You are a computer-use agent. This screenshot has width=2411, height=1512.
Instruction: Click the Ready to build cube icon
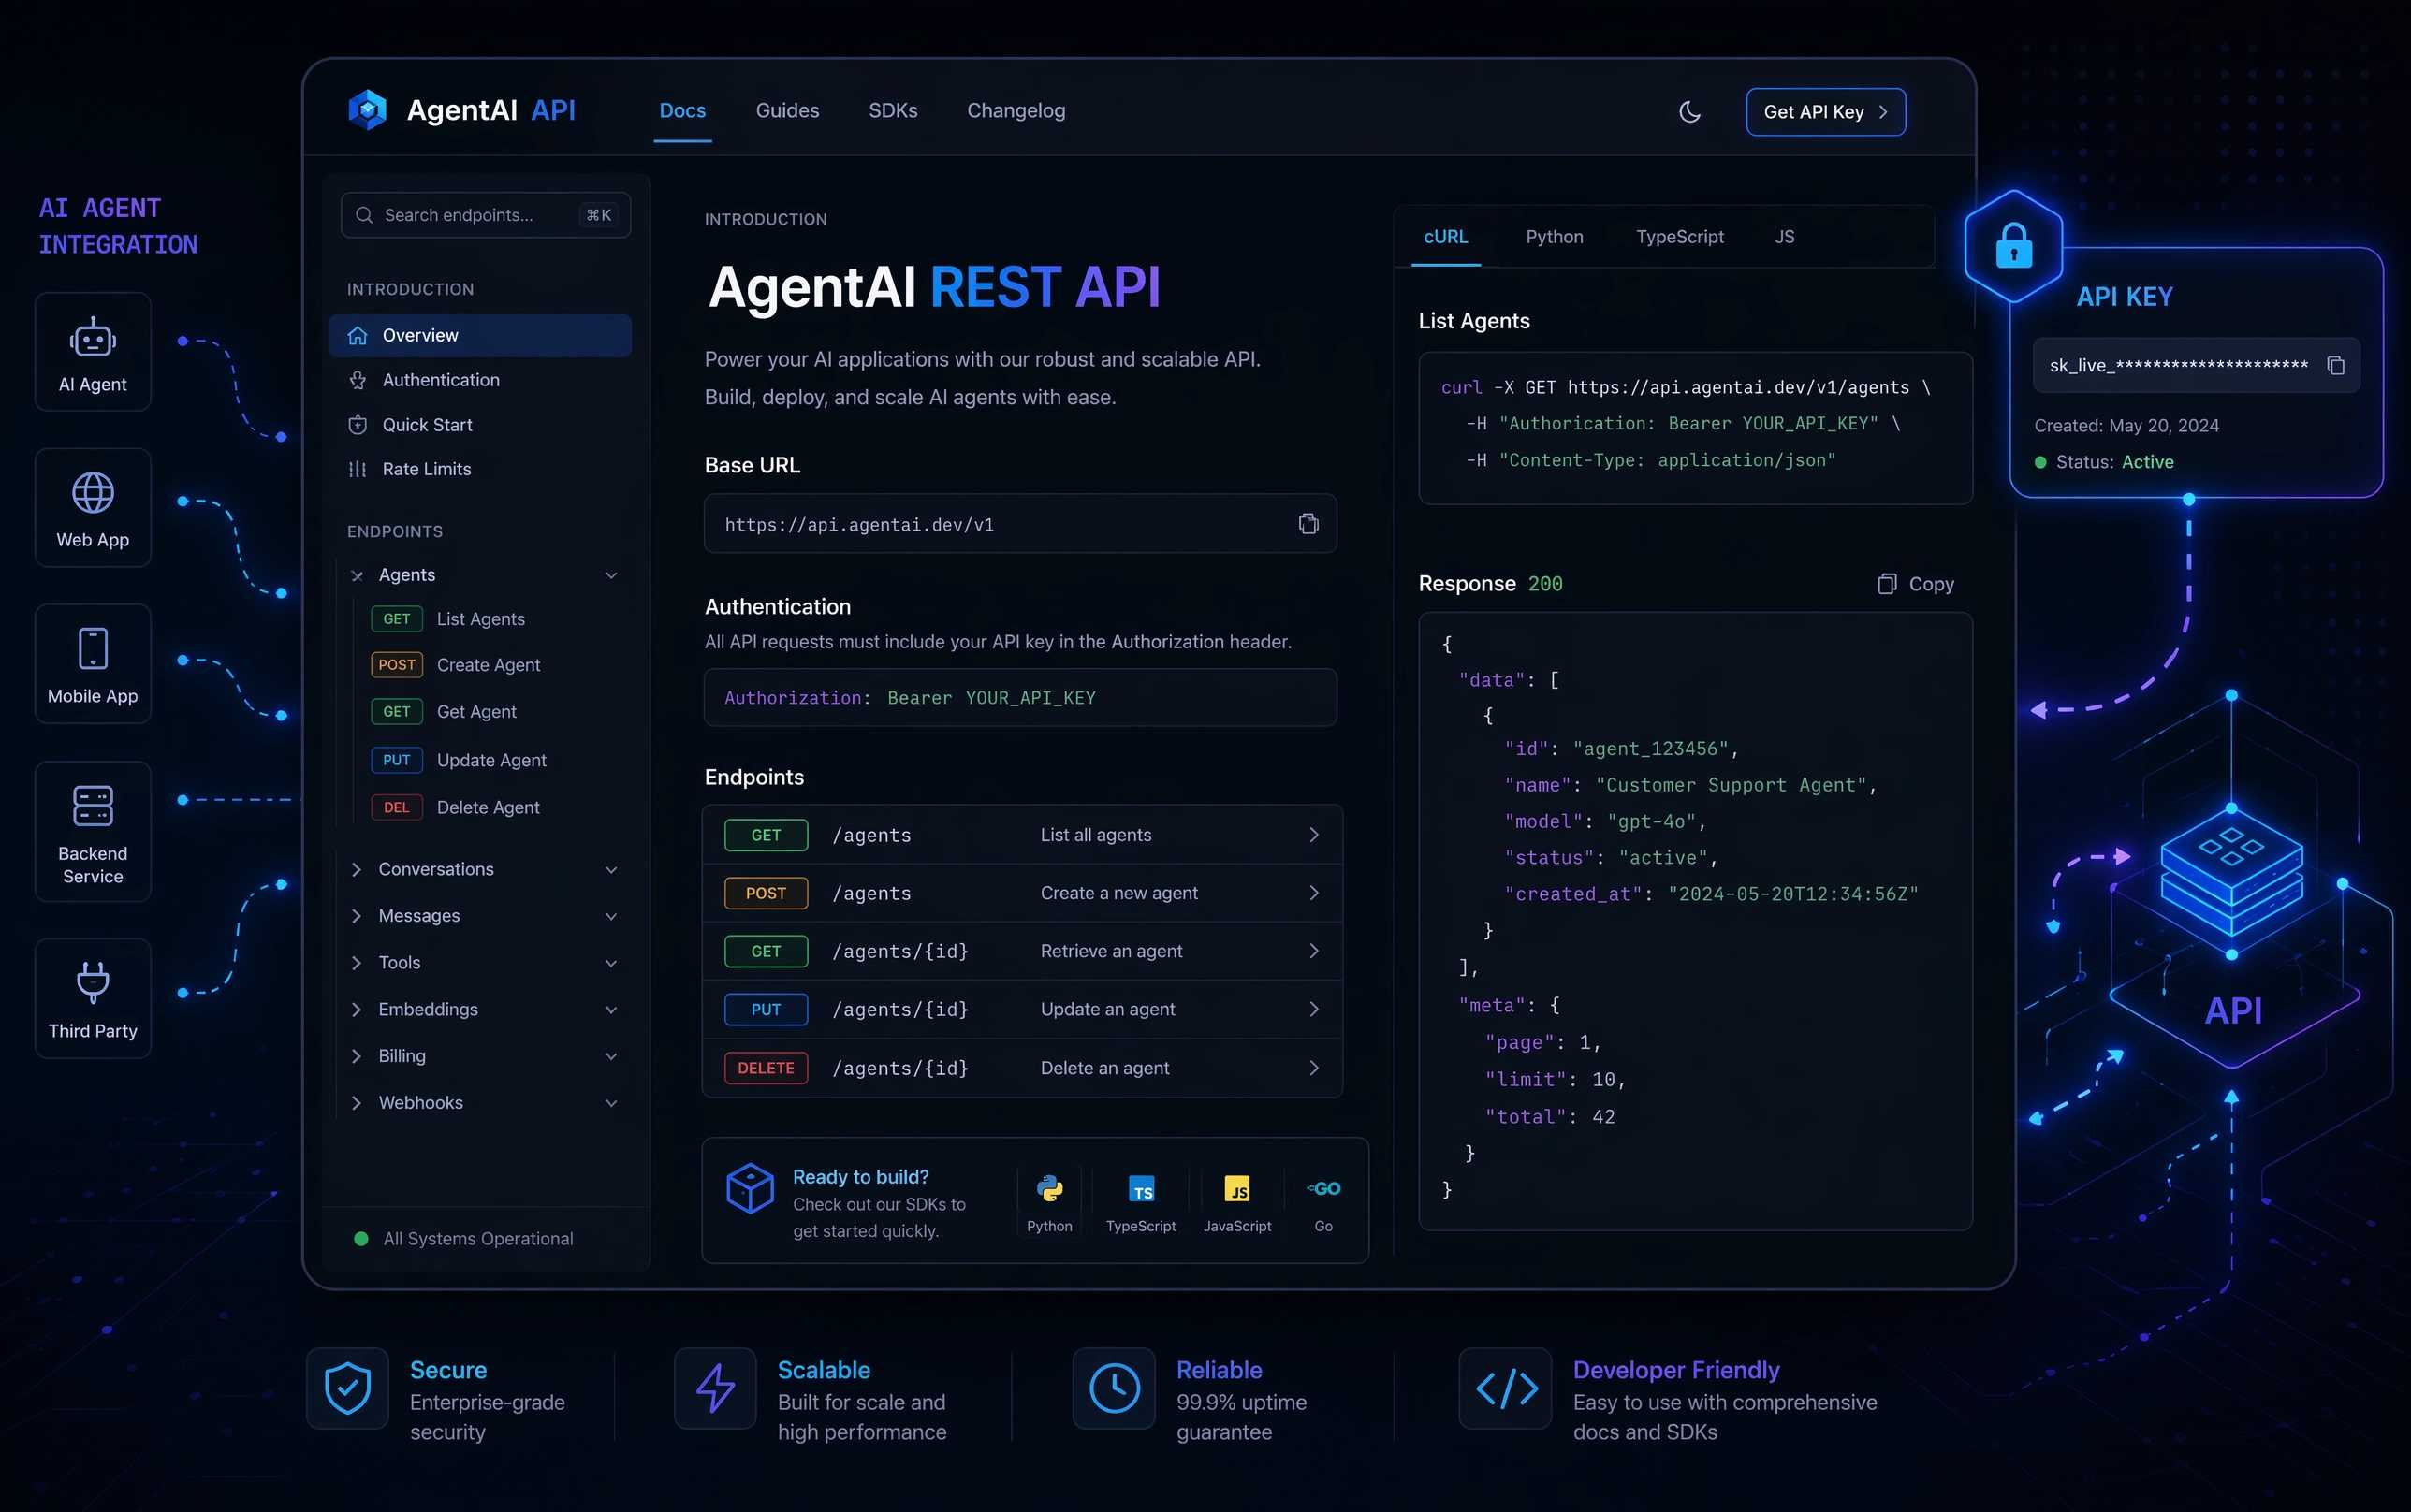pos(750,1188)
